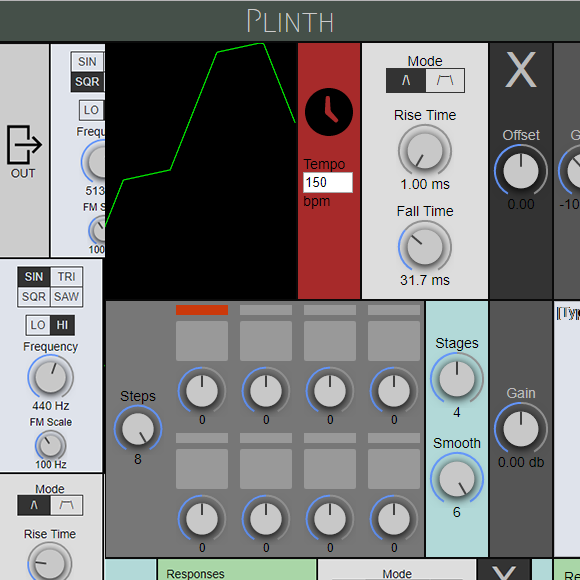This screenshot has height=580, width=580.
Task: Click sequencer step 1 pad under red indicator
Action: 202,341
